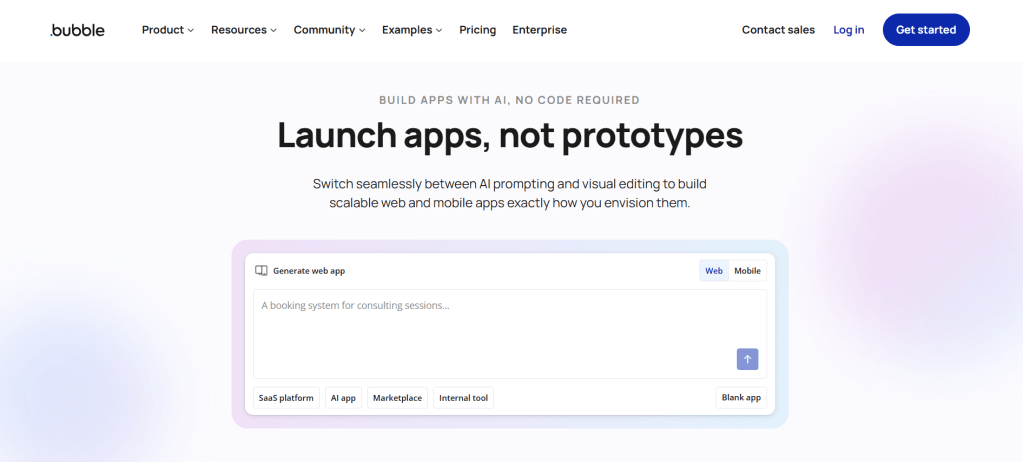Open the Examples dropdown menu

click(x=412, y=30)
